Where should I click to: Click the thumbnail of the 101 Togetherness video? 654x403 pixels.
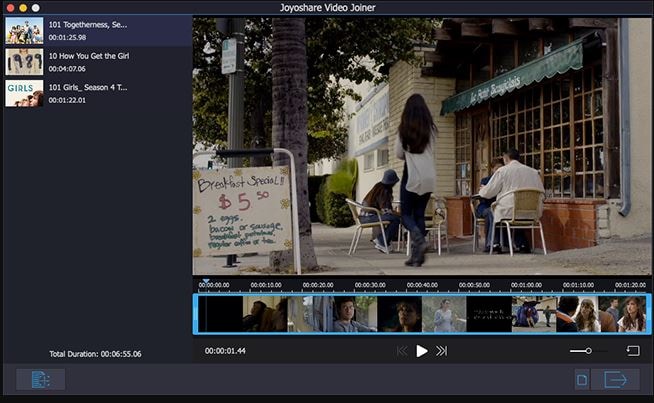[24, 30]
